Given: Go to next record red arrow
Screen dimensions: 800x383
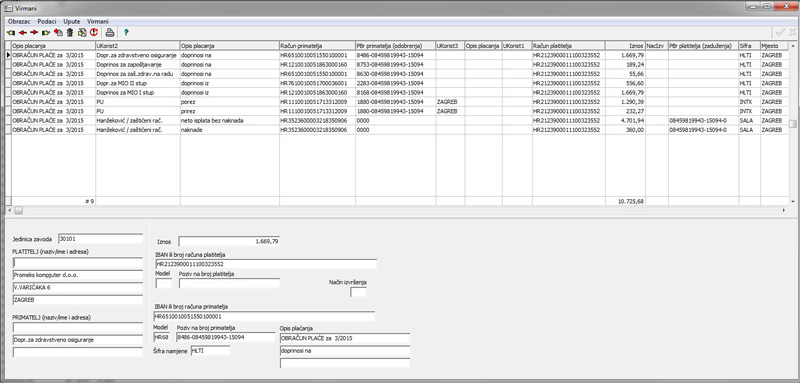Looking at the screenshot, I should (x=34, y=33).
